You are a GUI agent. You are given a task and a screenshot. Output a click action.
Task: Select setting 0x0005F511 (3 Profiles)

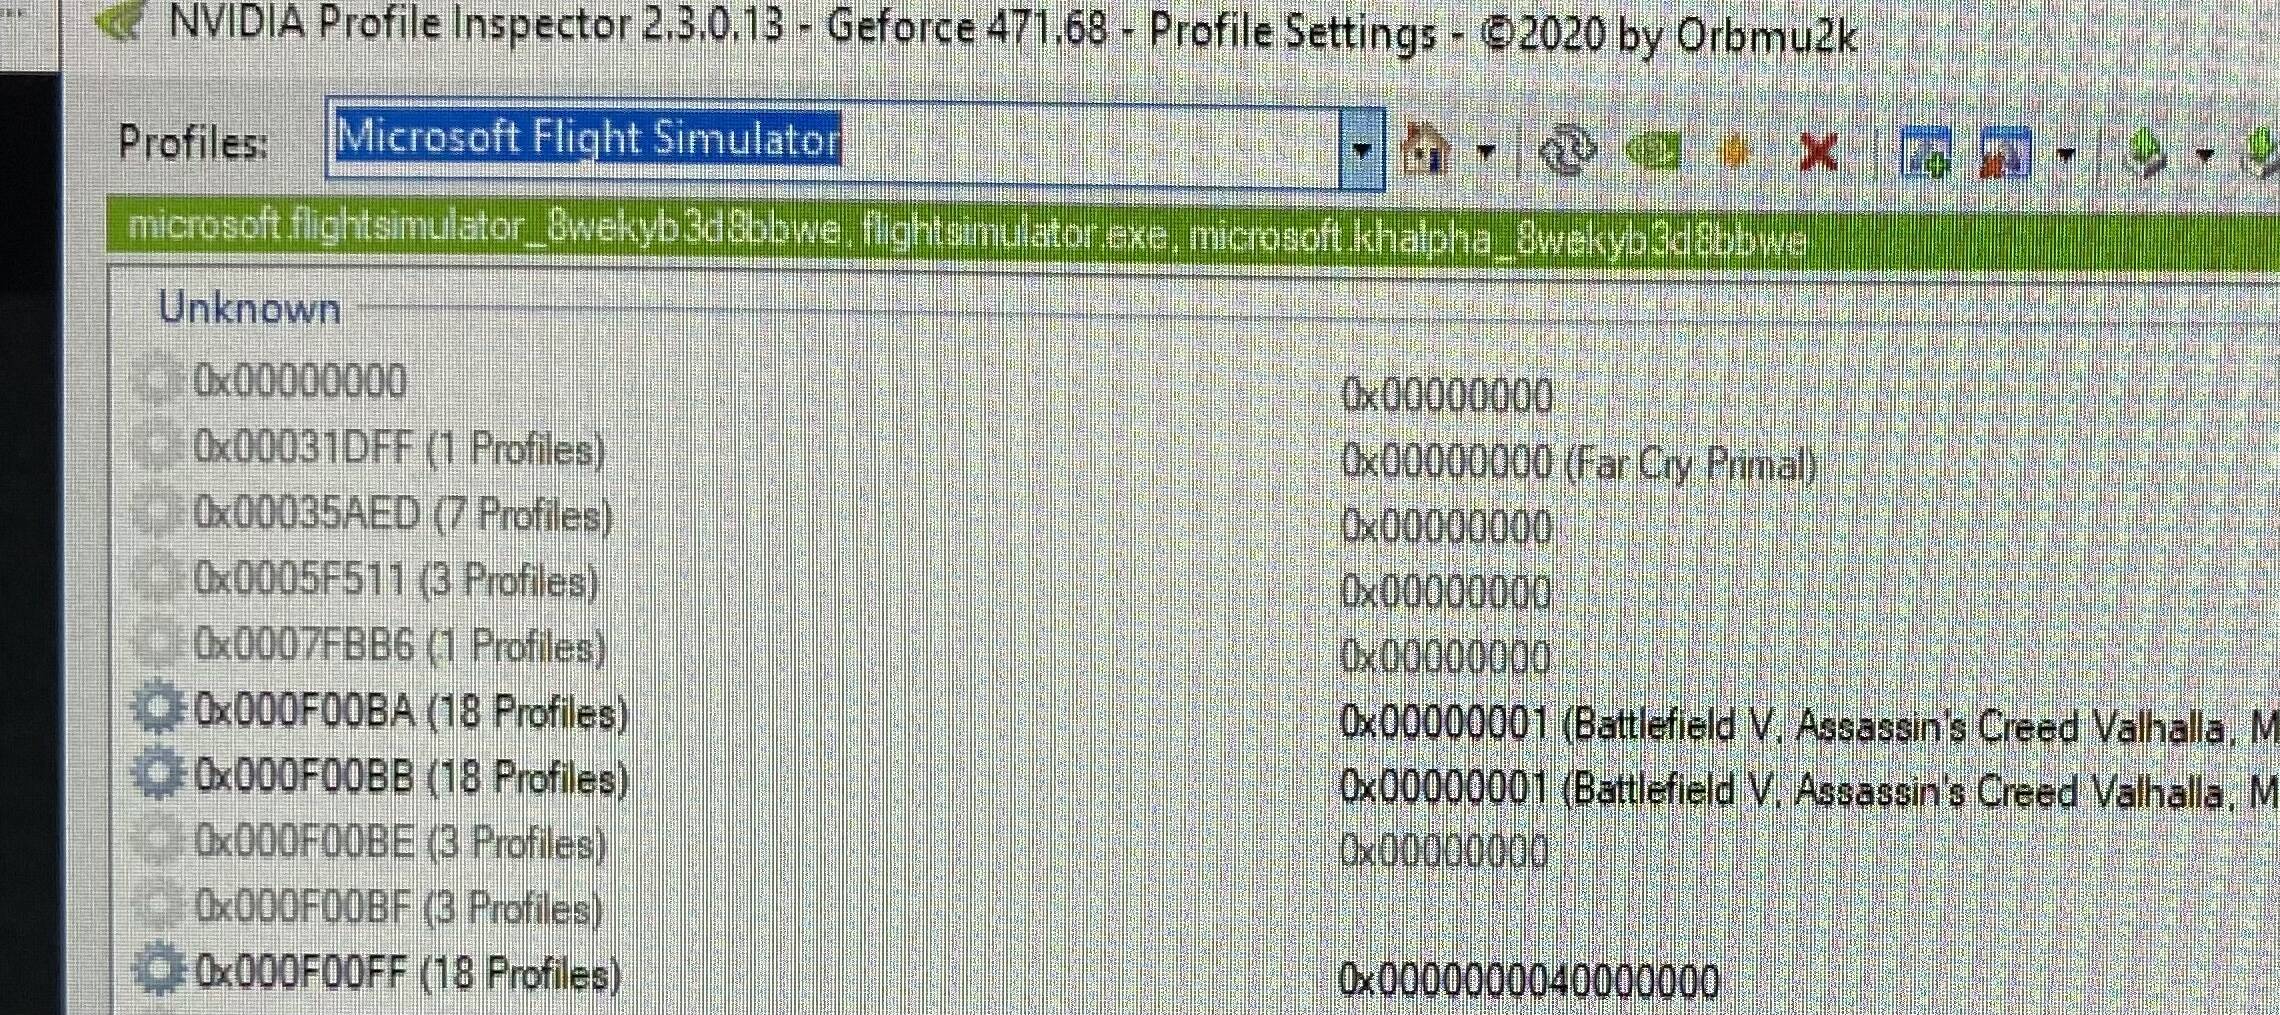(396, 581)
